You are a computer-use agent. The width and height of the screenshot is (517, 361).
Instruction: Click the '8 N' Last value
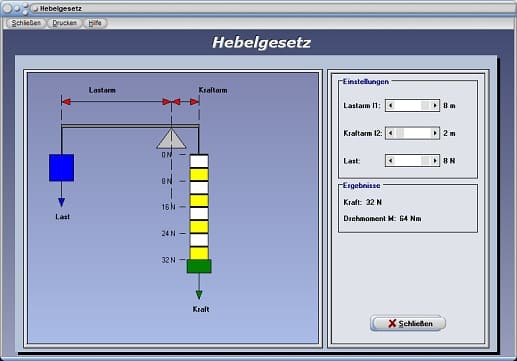click(x=449, y=161)
